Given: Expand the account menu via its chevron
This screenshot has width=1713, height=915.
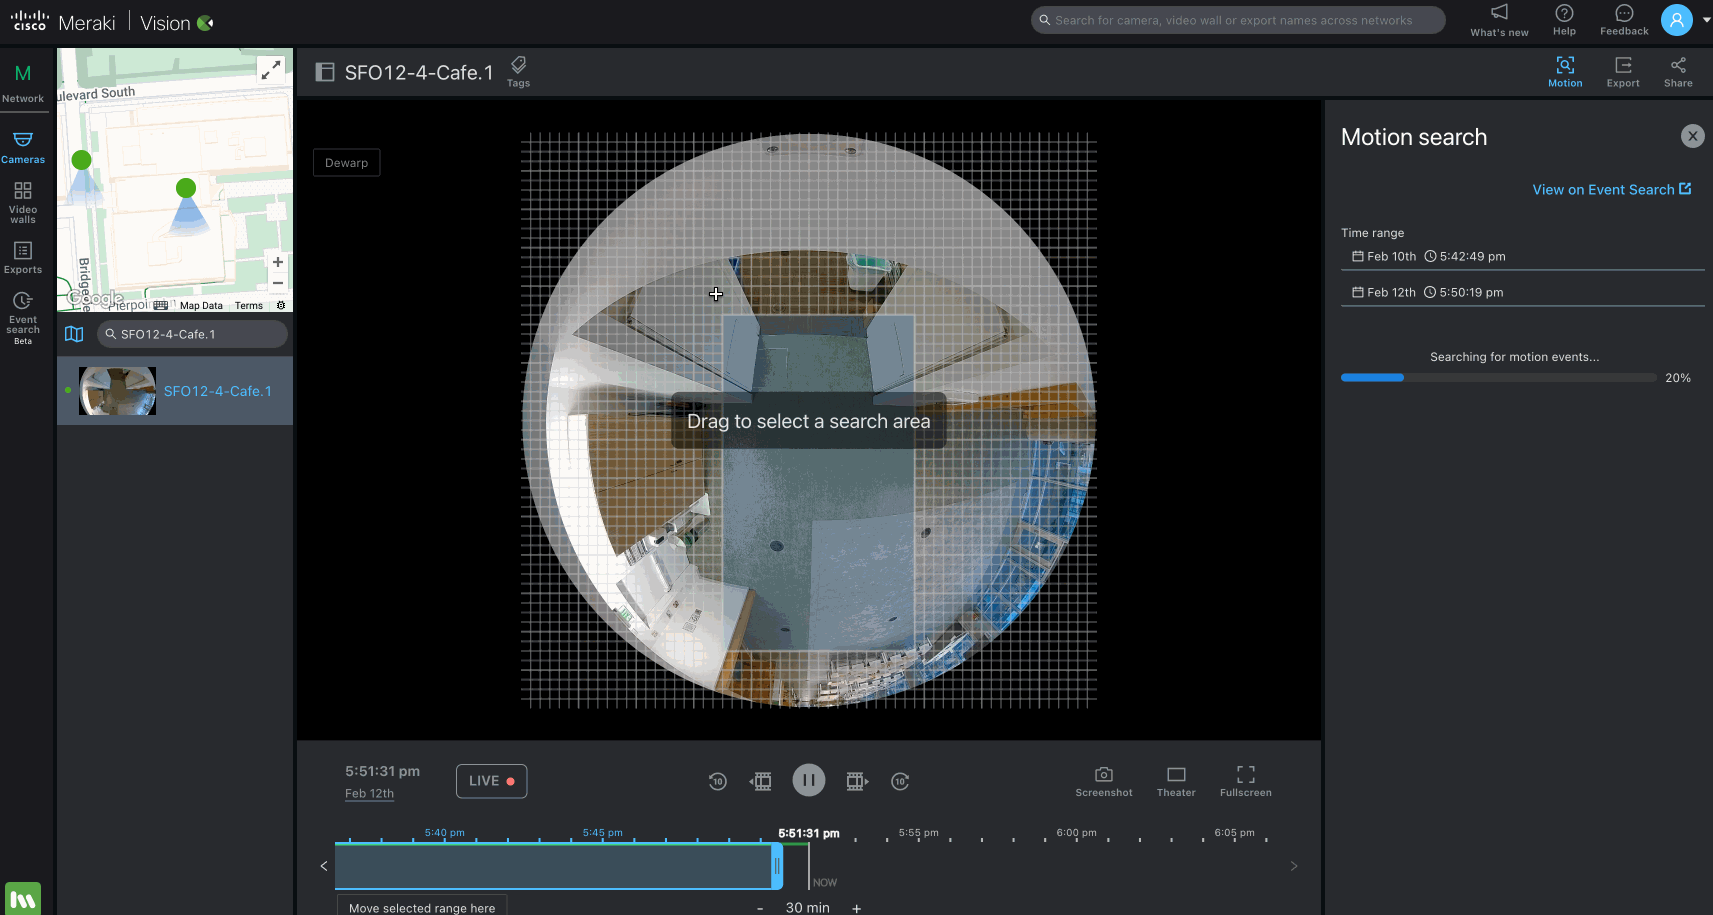Looking at the screenshot, I should click(1706, 20).
